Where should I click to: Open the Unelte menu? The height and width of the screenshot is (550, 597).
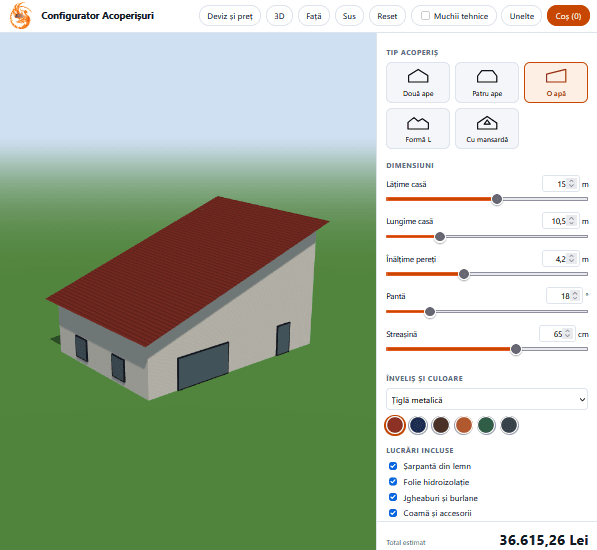point(521,16)
